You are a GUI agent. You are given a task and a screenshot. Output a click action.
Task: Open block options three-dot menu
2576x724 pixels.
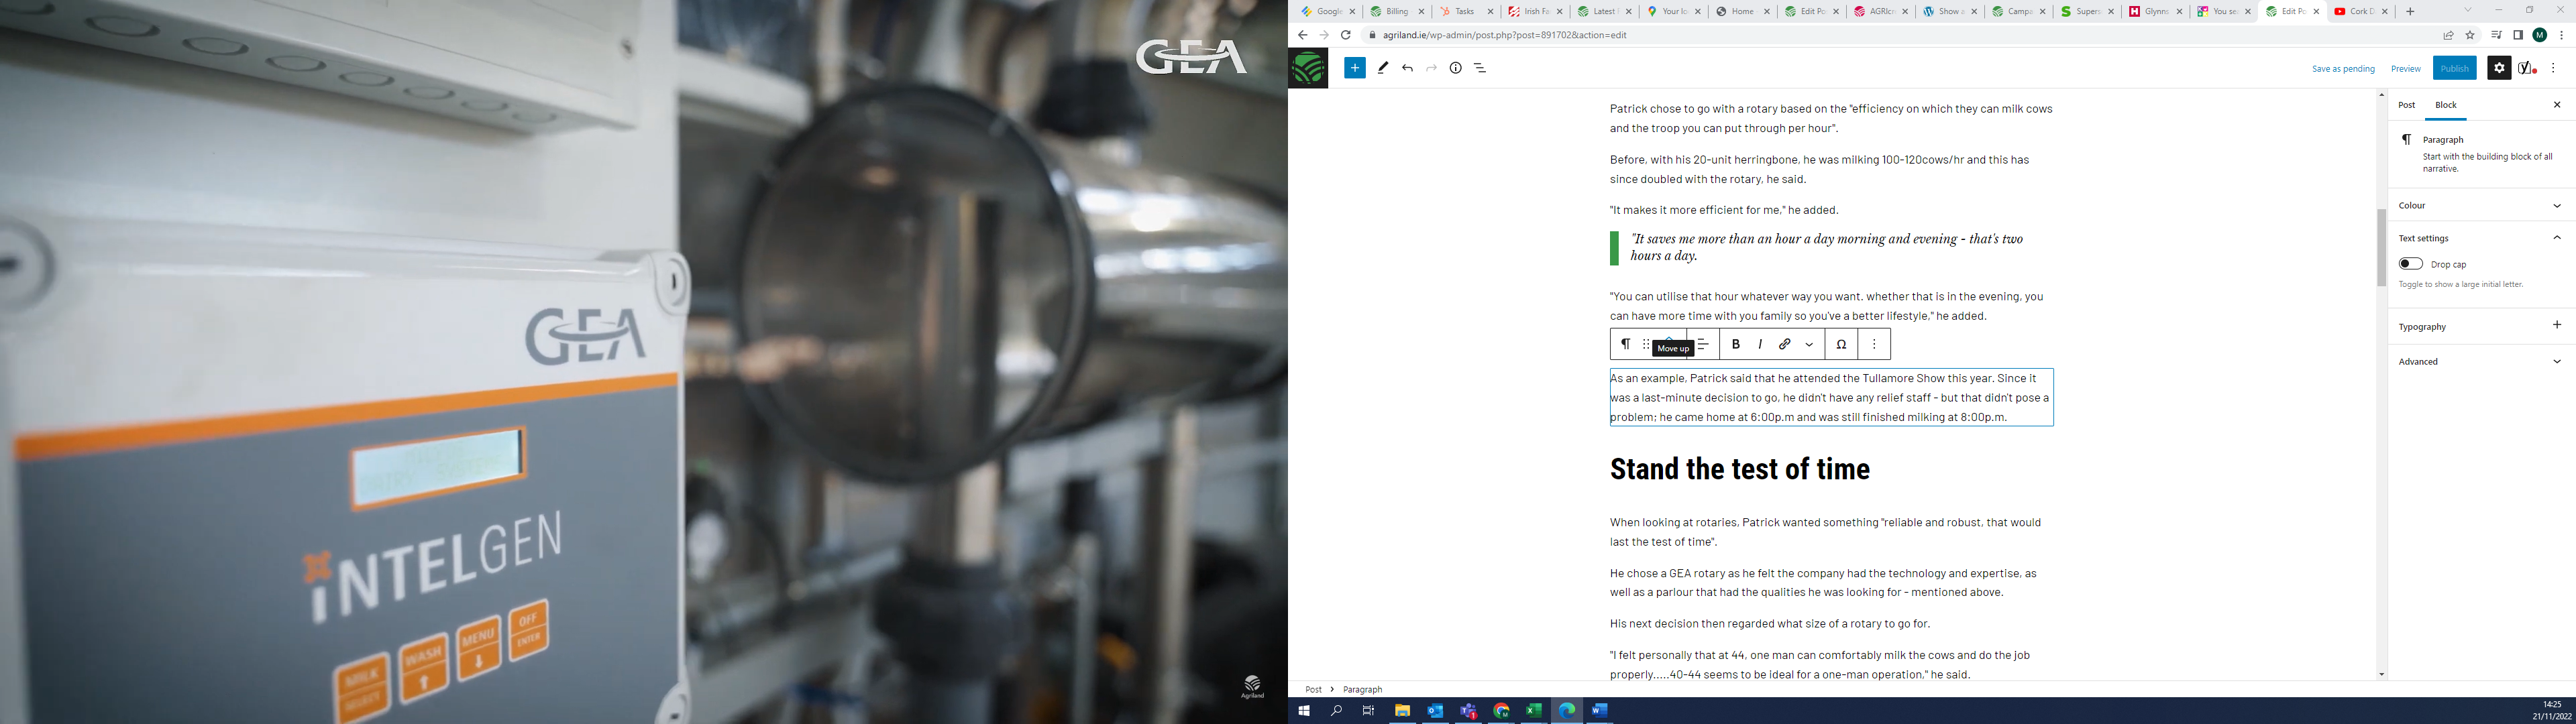1874,344
